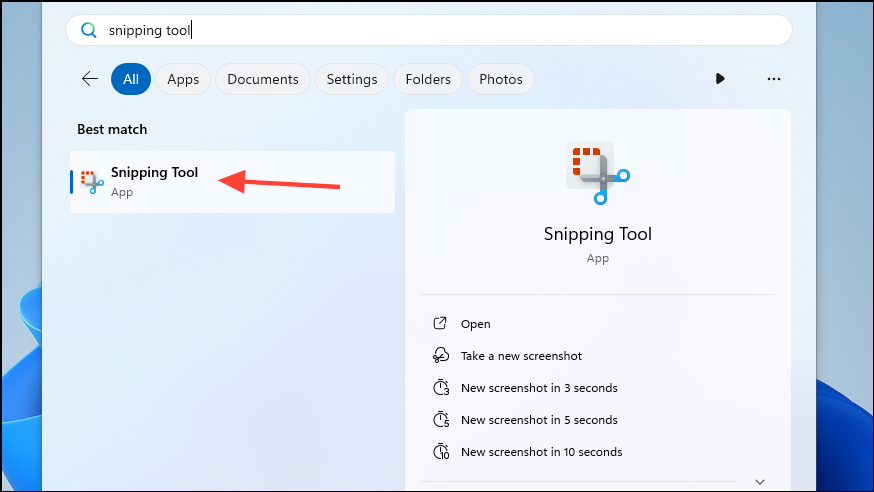874x492 pixels.
Task: Switch to the Folders filter tab
Action: click(428, 79)
